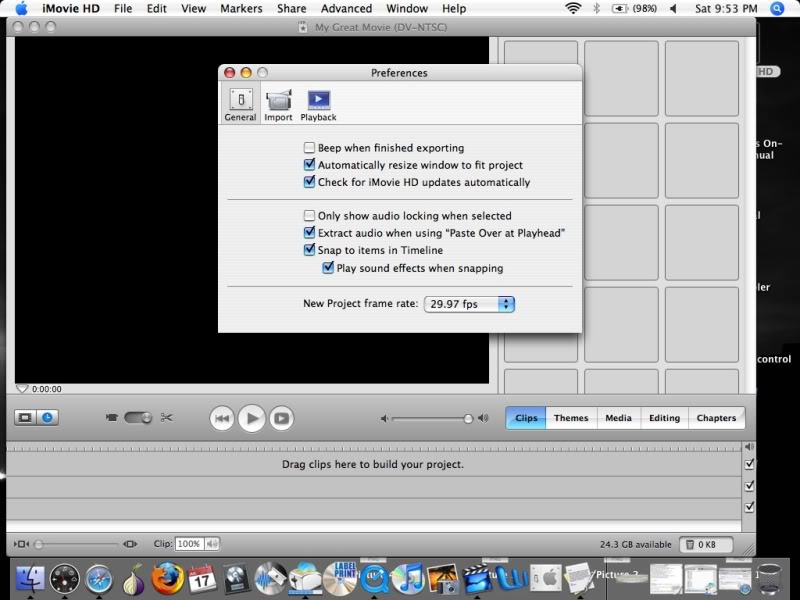Play movie in full screen
Image resolution: width=800 pixels, height=600 pixels.
[x=282, y=418]
